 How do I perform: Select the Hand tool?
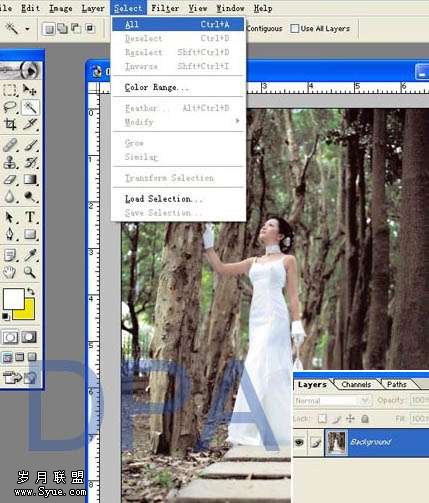[x=10, y=272]
